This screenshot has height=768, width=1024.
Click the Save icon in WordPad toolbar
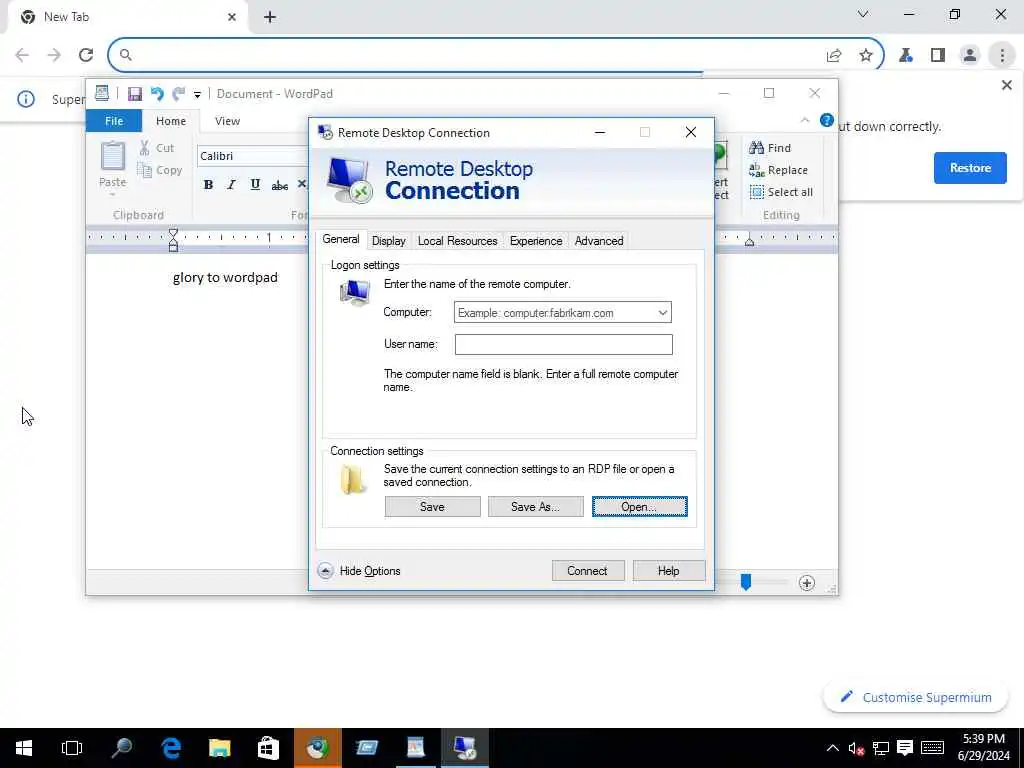[135, 94]
